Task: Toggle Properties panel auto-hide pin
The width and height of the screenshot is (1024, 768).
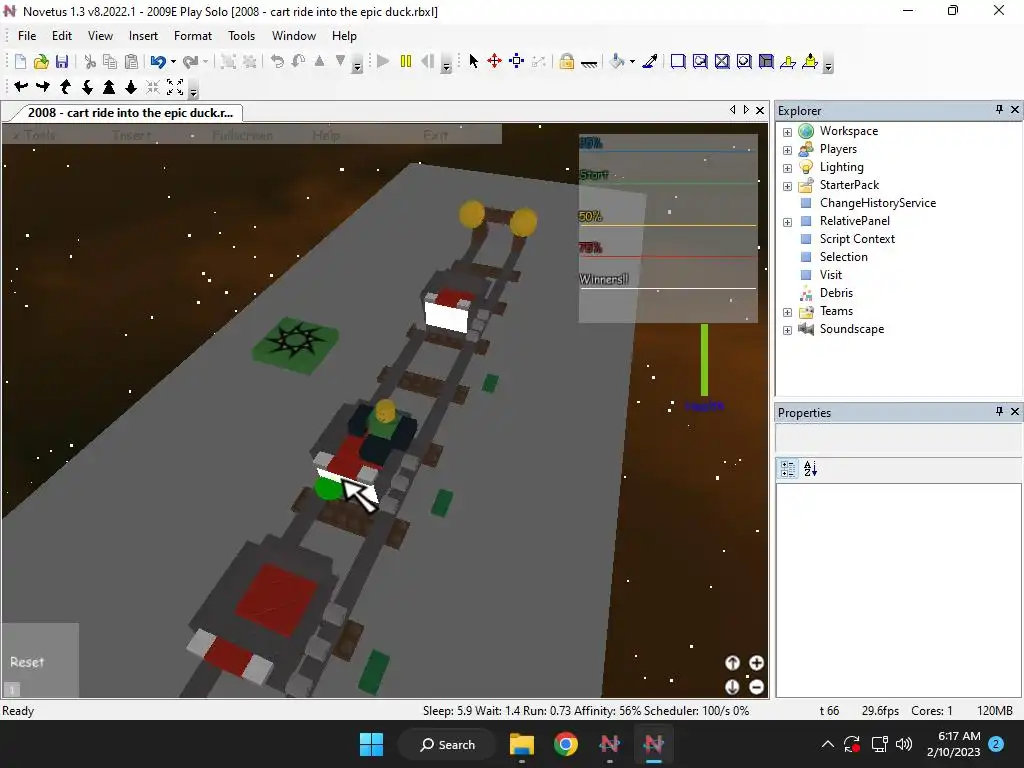Action: (999, 411)
